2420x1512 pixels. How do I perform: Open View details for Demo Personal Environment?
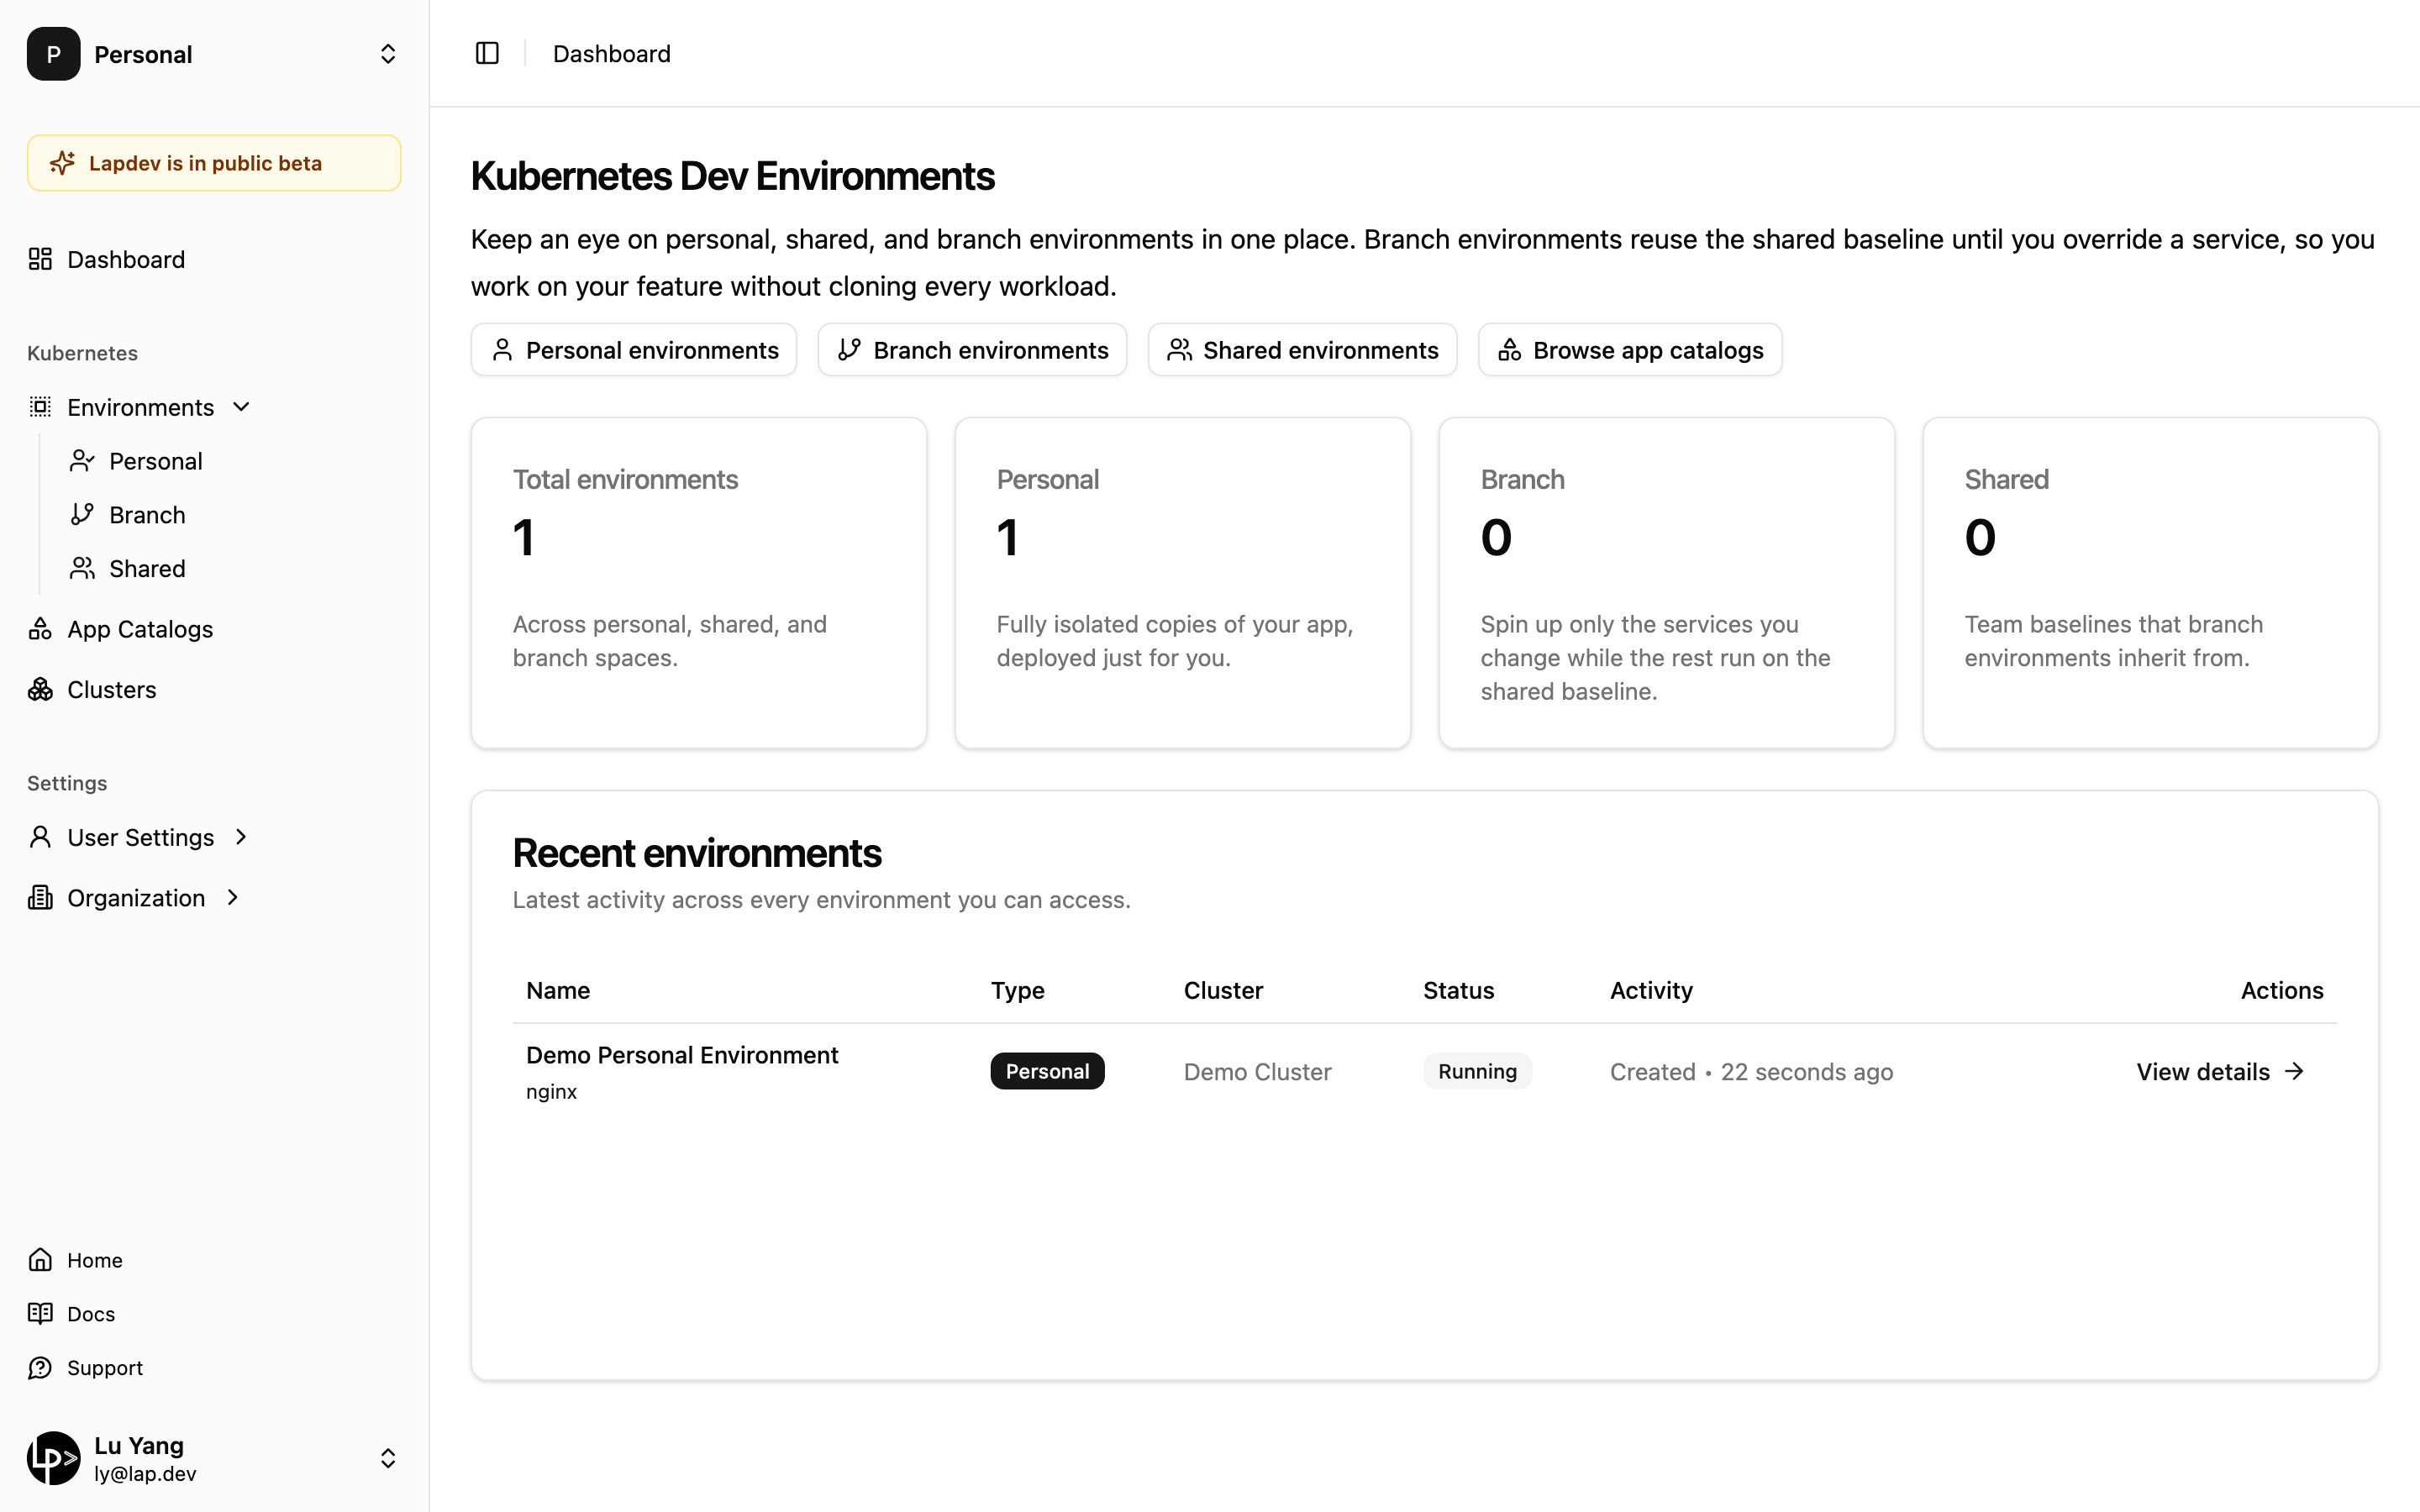(x=2220, y=1072)
